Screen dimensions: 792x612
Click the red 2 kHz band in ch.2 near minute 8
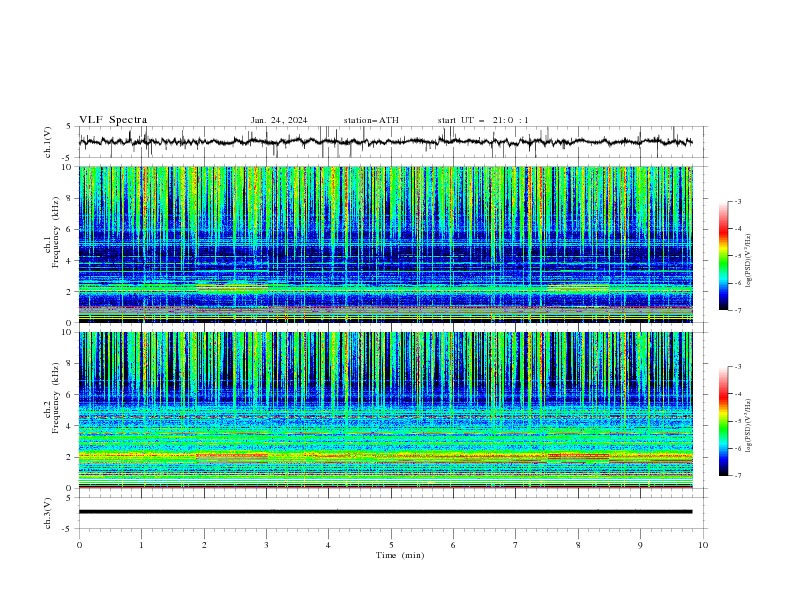(x=578, y=456)
